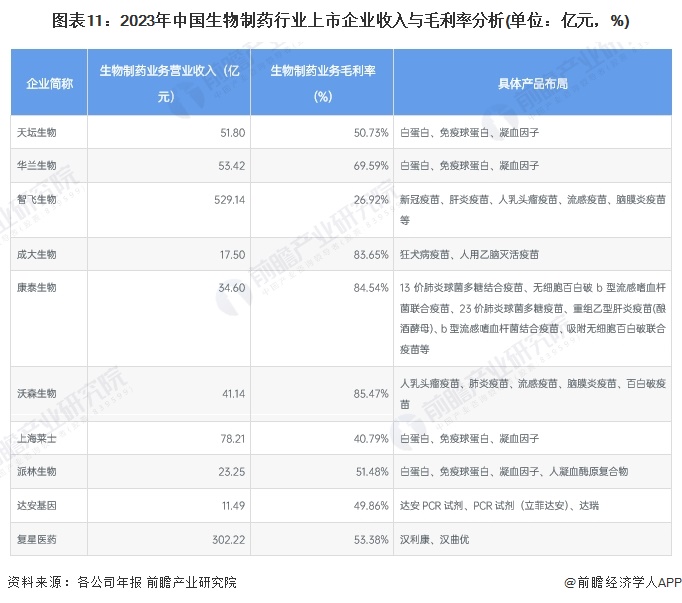Click 华兰生物 row product description text
This screenshot has width=682, height=603.
[469, 166]
